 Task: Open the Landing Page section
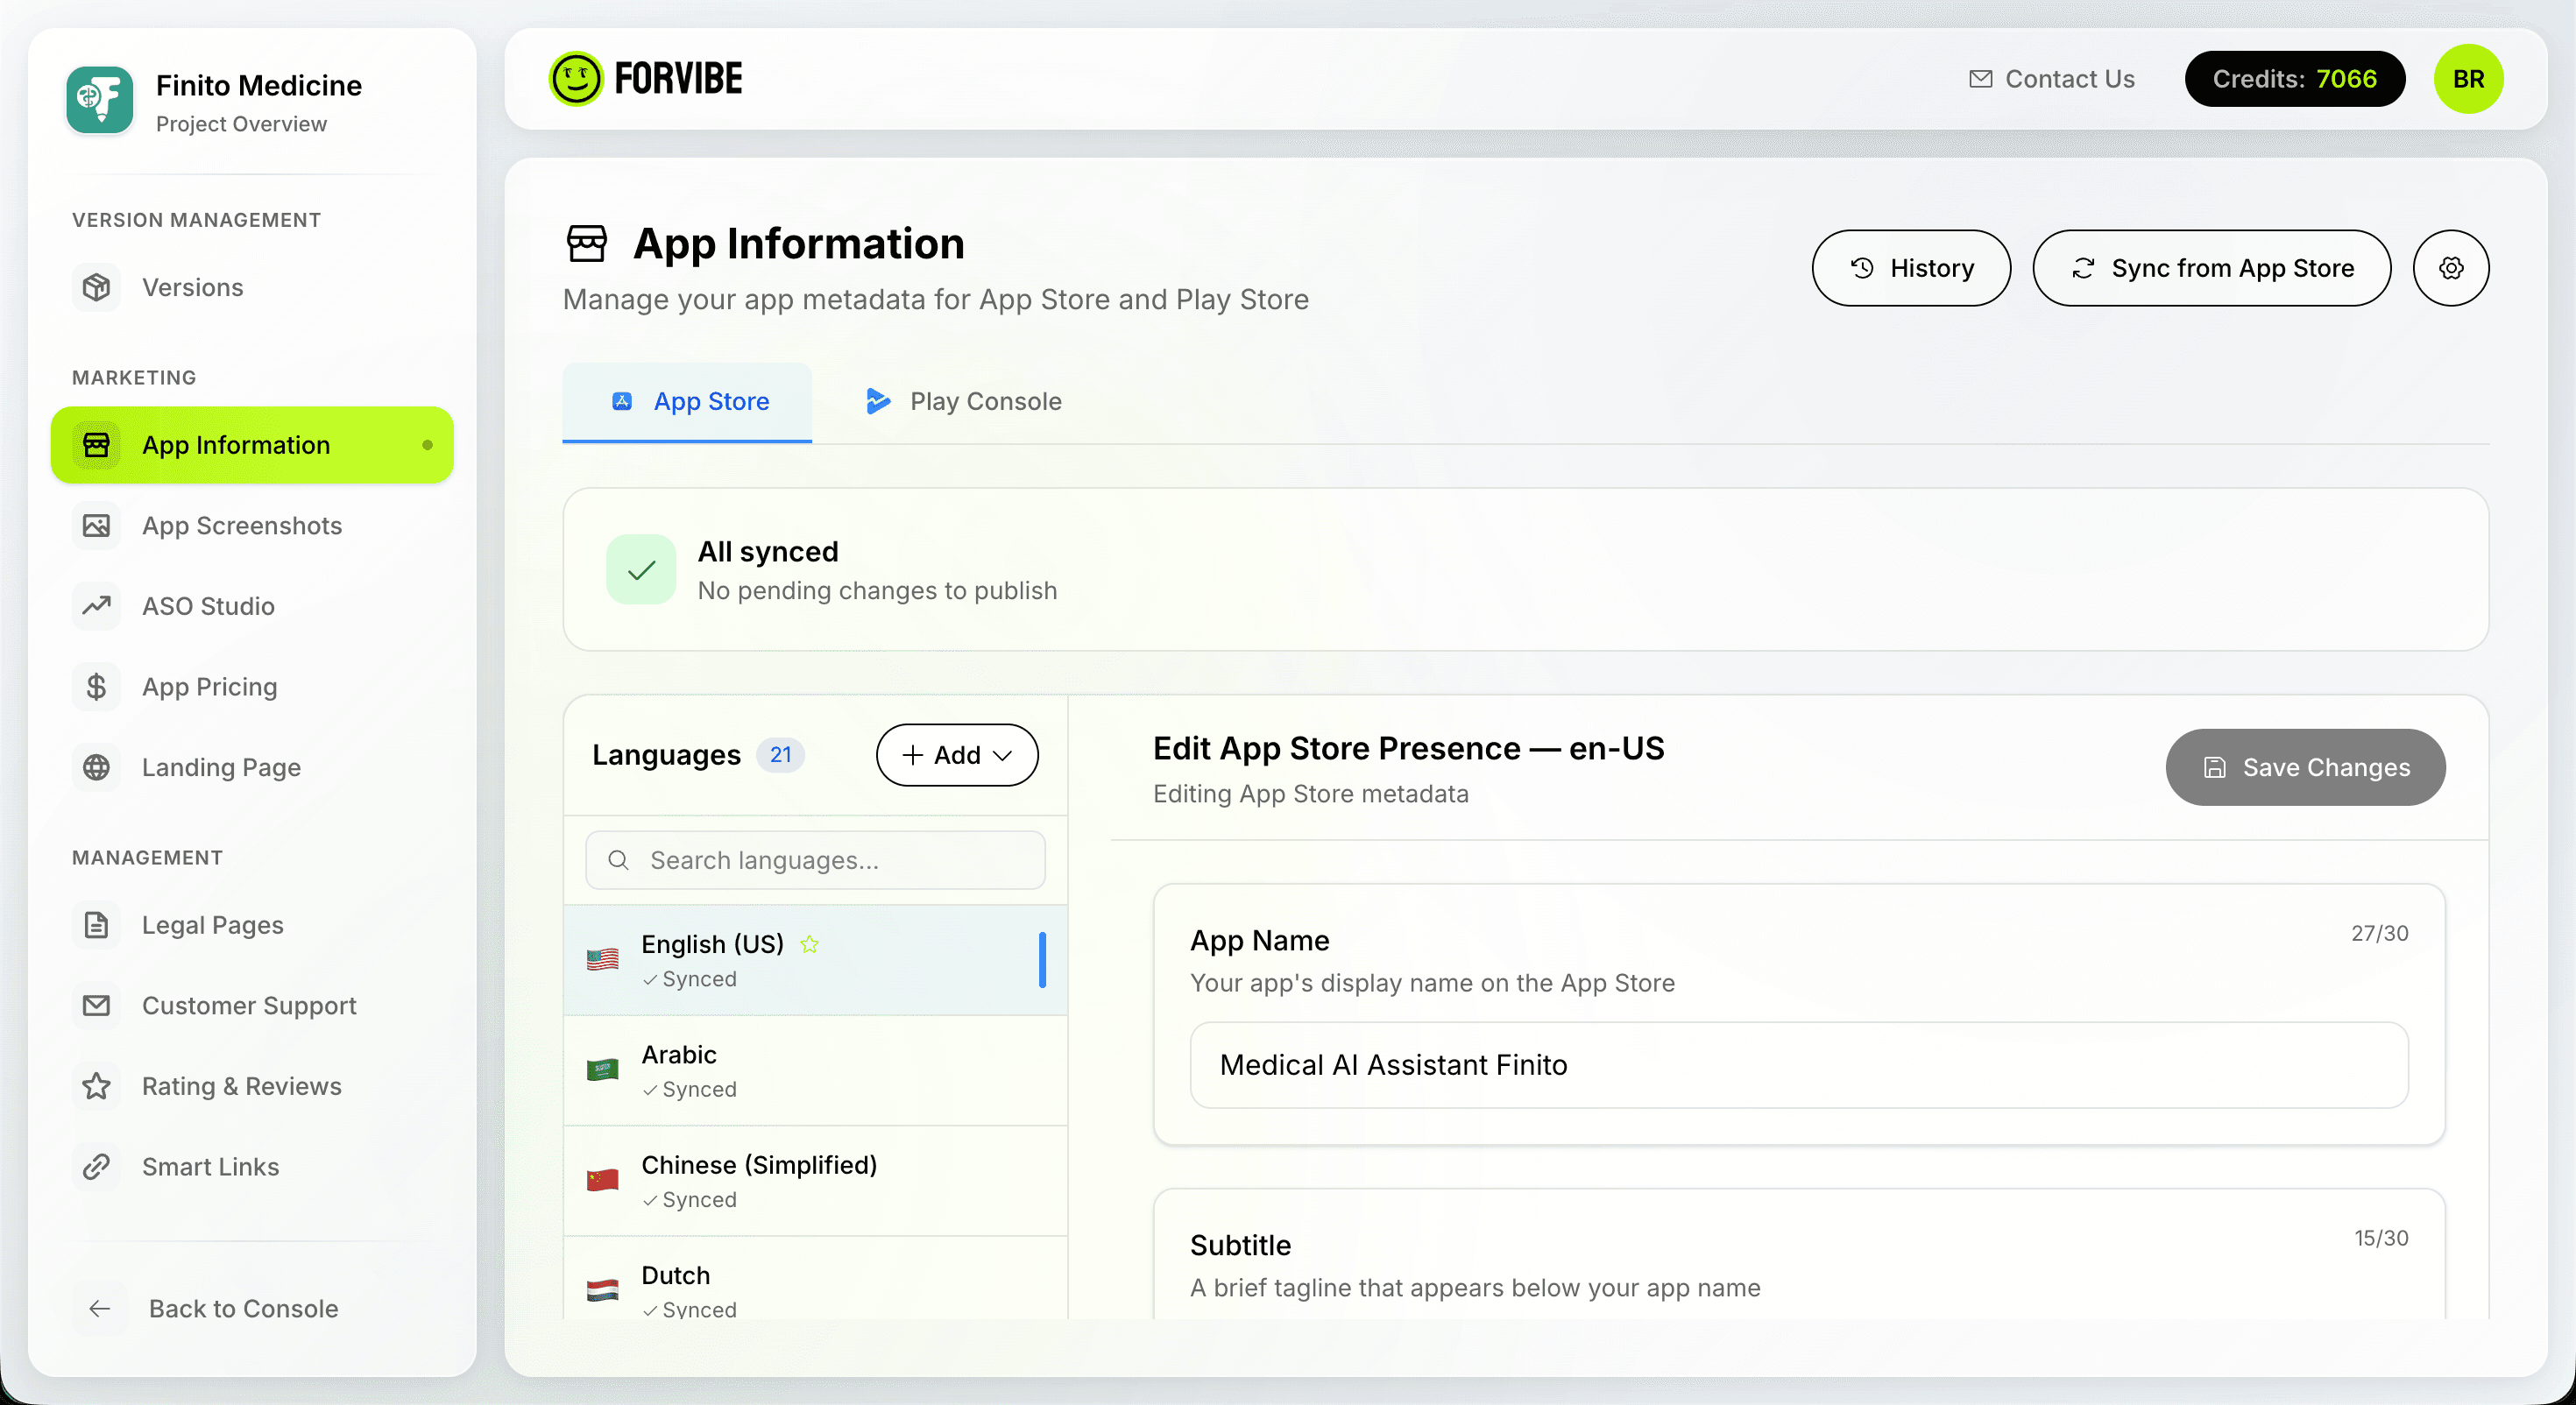[220, 767]
